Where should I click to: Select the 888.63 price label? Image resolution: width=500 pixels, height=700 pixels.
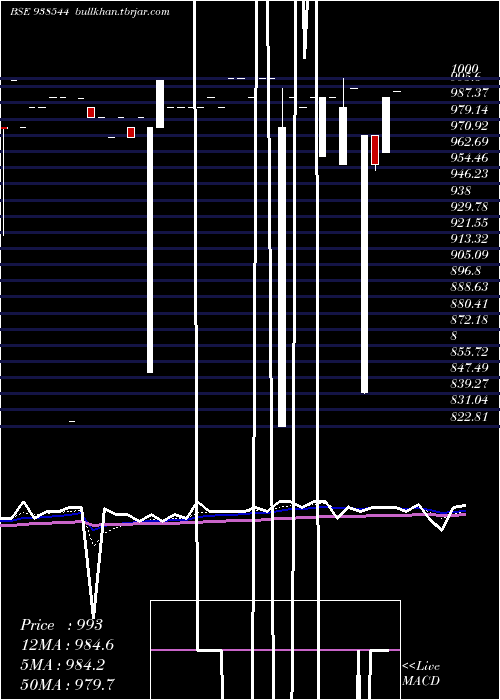(x=469, y=287)
